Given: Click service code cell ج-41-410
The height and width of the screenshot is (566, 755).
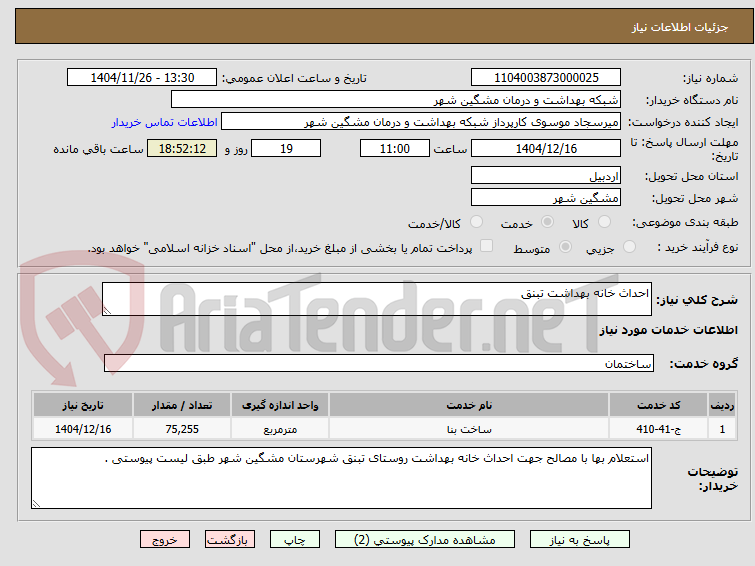Looking at the screenshot, I should 658,429.
